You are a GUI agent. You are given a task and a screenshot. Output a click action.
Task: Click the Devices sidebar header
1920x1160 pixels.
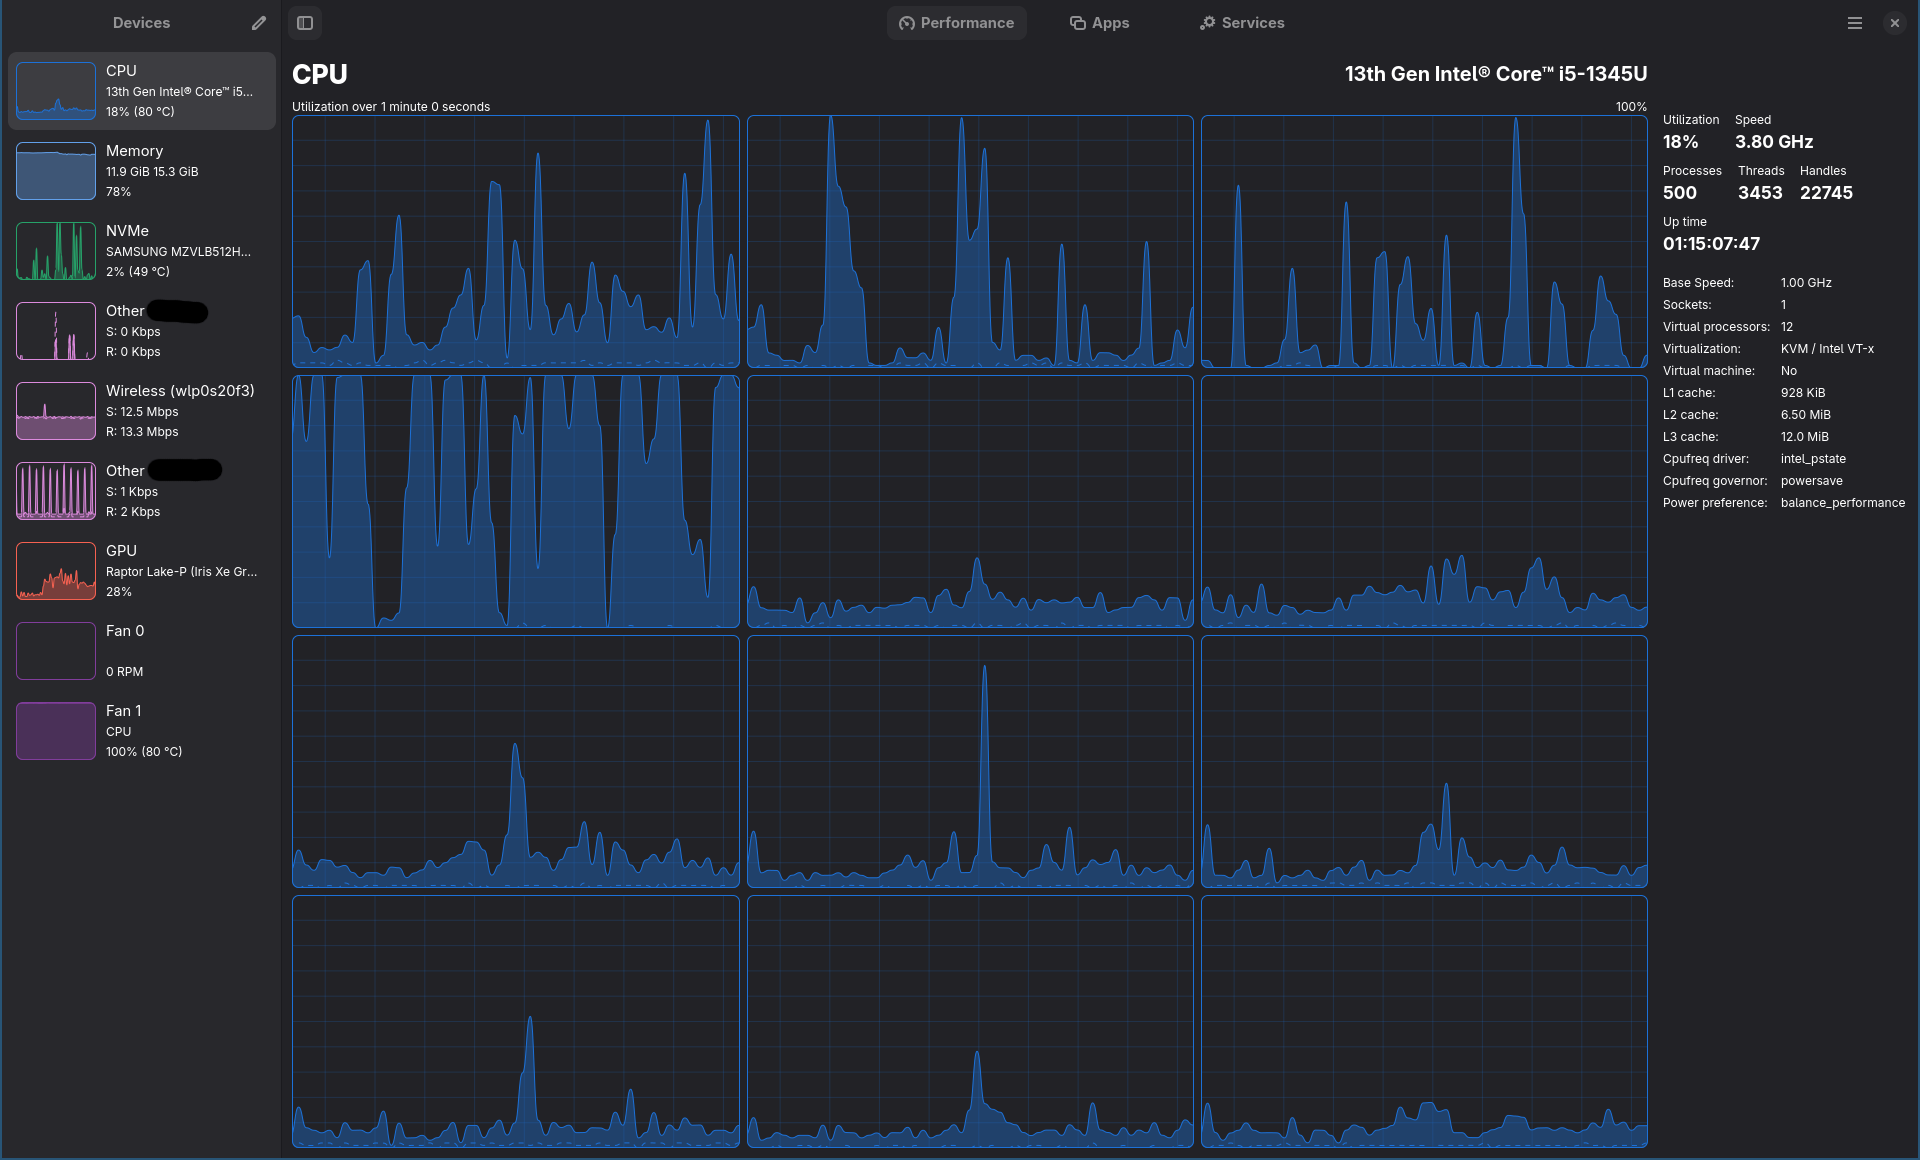click(x=141, y=23)
